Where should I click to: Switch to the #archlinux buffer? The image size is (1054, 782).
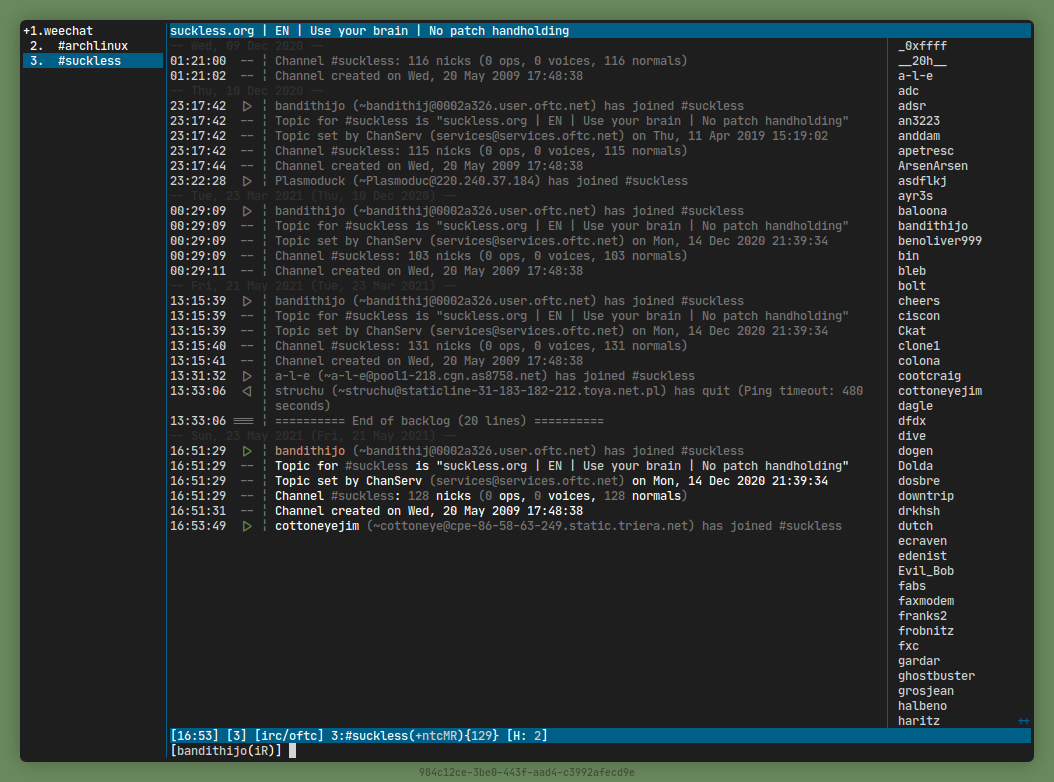click(92, 46)
